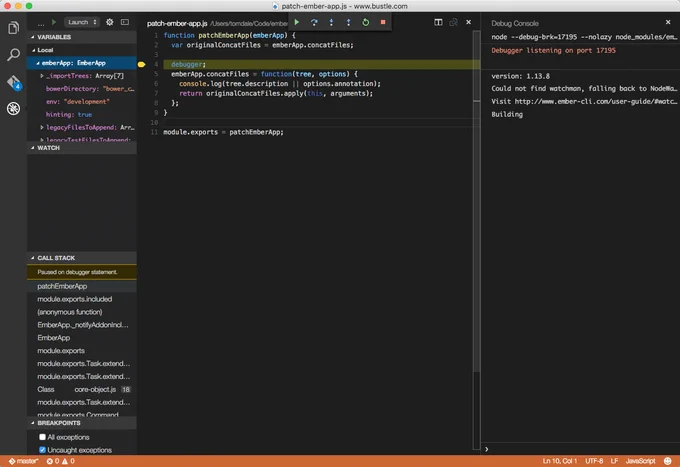Select the bowerDirectory variable row

[82, 89]
